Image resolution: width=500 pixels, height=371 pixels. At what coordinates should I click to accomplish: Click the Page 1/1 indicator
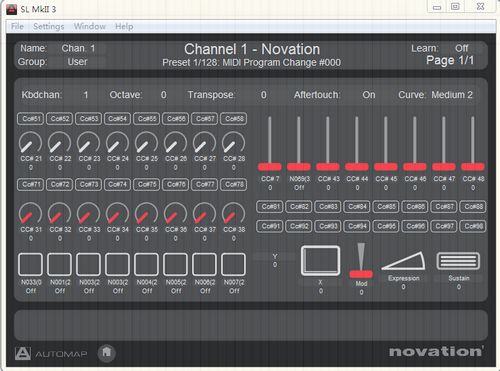(450, 60)
